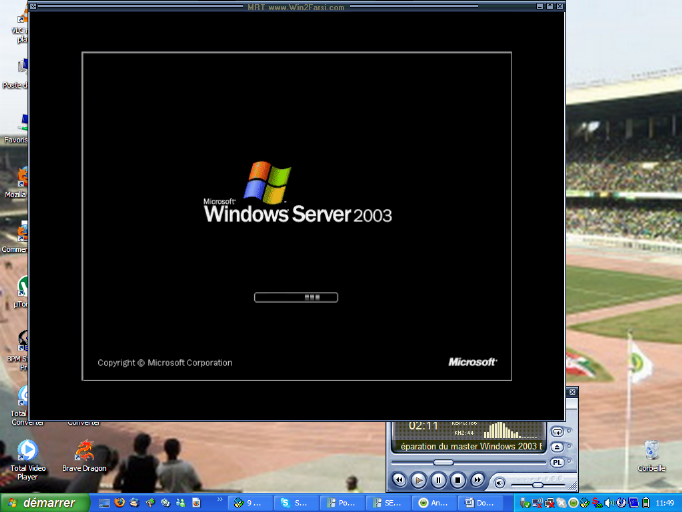The height and width of the screenshot is (512, 682).
Task: Open the speaker volume tray icon
Action: [x=609, y=503]
